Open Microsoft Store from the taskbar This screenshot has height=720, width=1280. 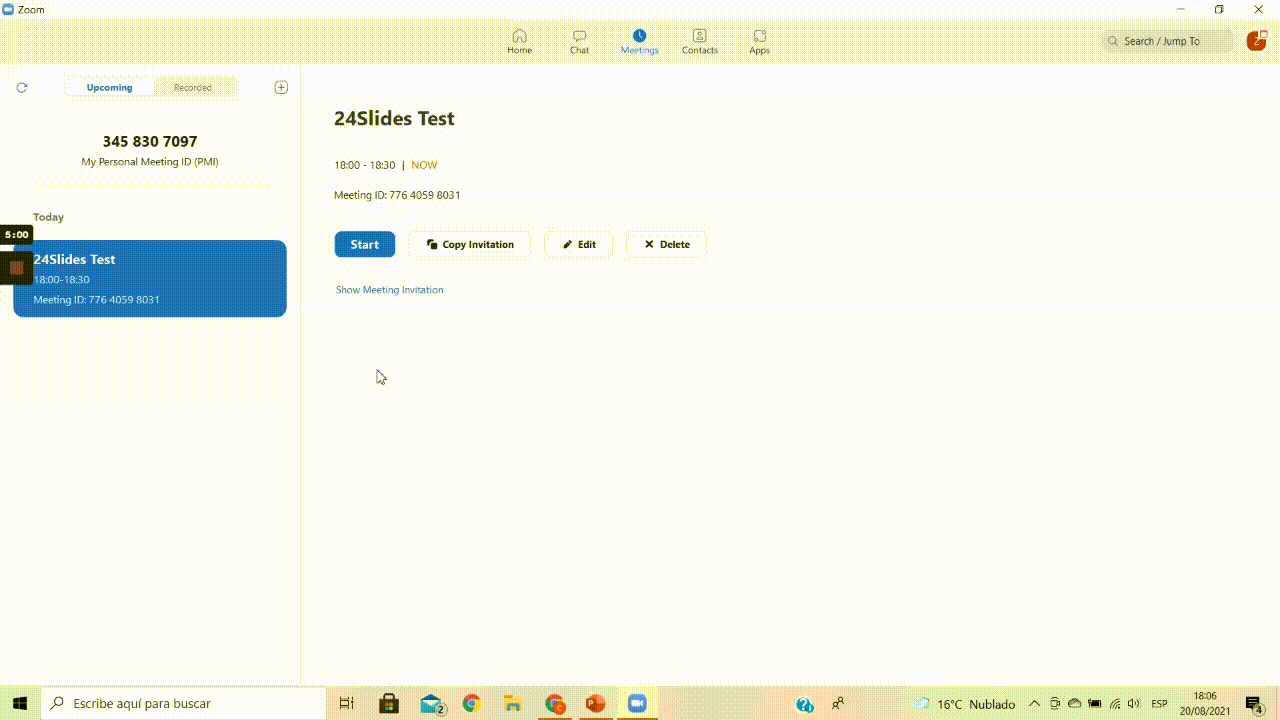pyautogui.click(x=389, y=703)
